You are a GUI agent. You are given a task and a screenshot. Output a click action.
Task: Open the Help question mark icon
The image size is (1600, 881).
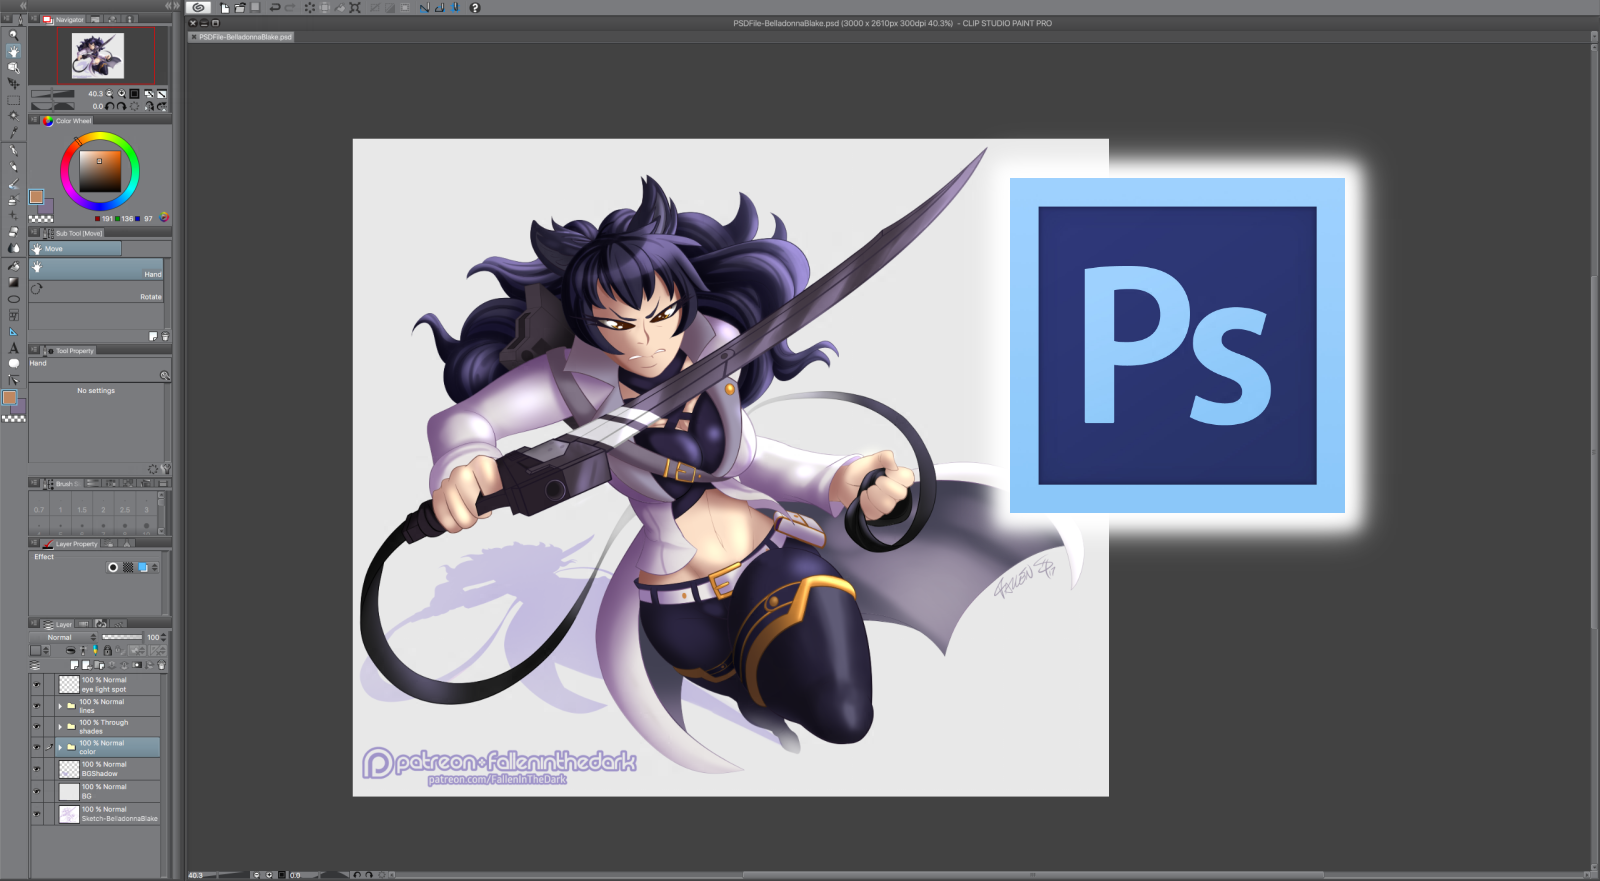point(475,7)
